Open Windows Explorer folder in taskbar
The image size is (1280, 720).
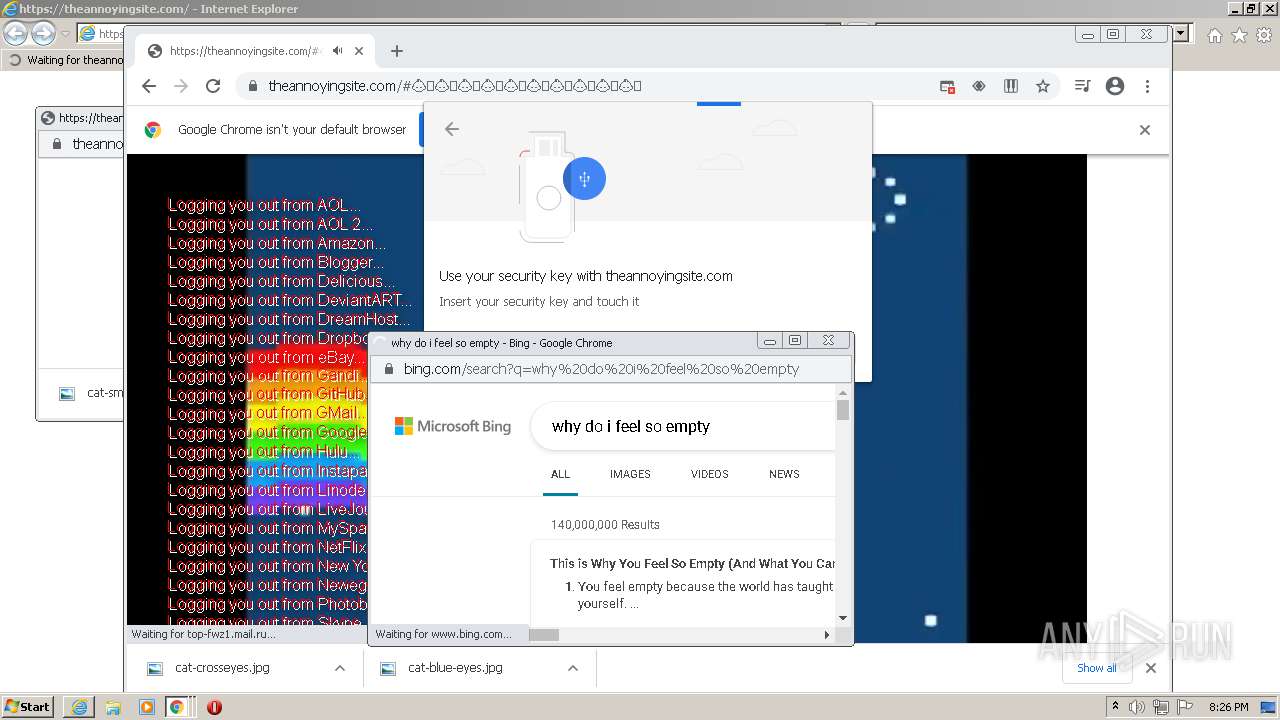click(113, 707)
